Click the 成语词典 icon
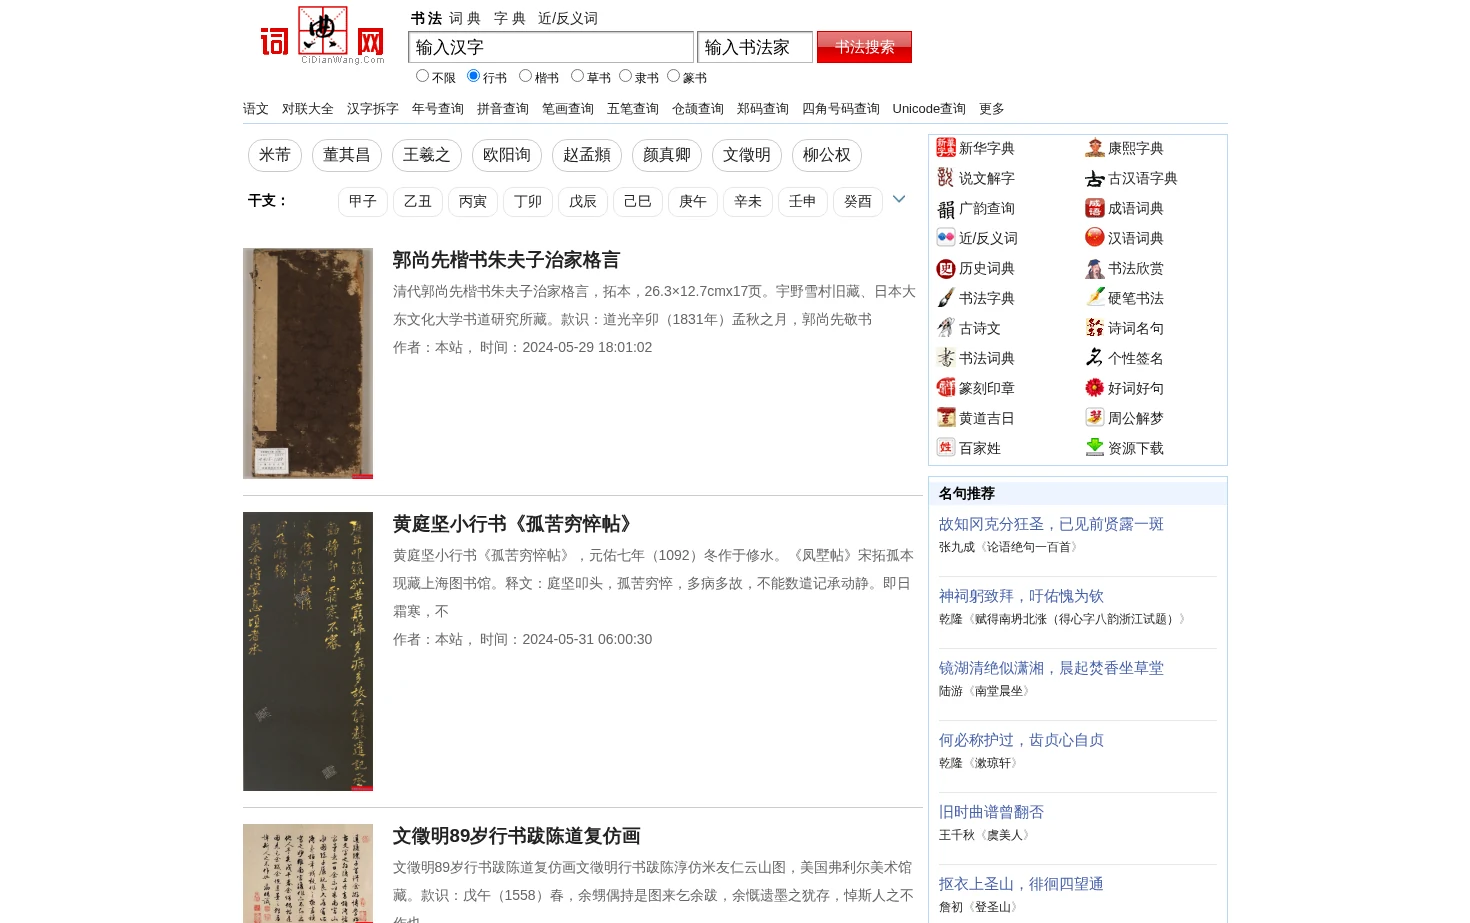This screenshot has width=1470, height=923. [x=1094, y=208]
